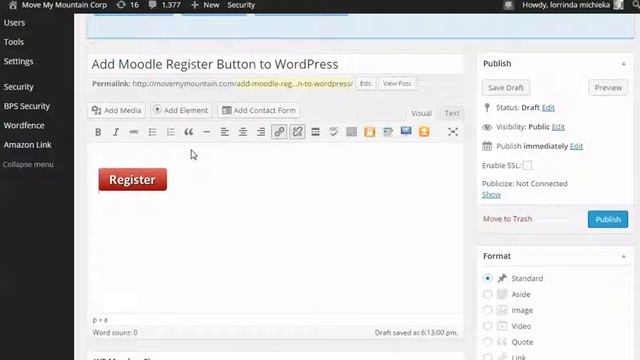Collapse the Format panel
Image resolution: width=640 pixels, height=360 pixels.
[x=623, y=256]
